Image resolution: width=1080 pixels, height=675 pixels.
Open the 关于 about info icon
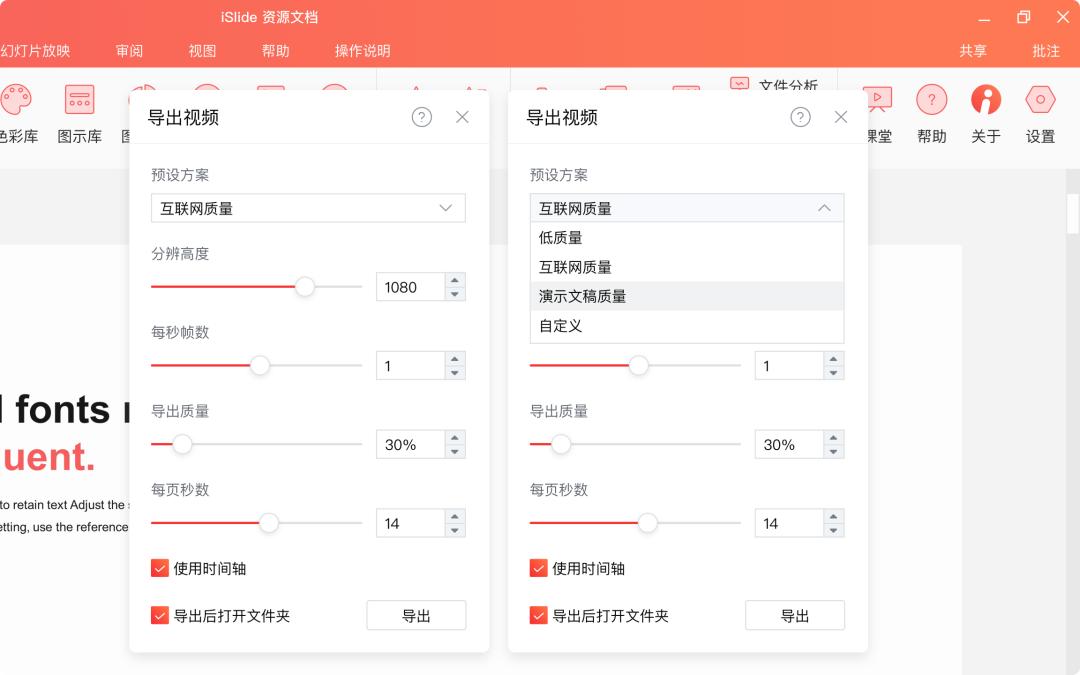pyautogui.click(x=985, y=101)
